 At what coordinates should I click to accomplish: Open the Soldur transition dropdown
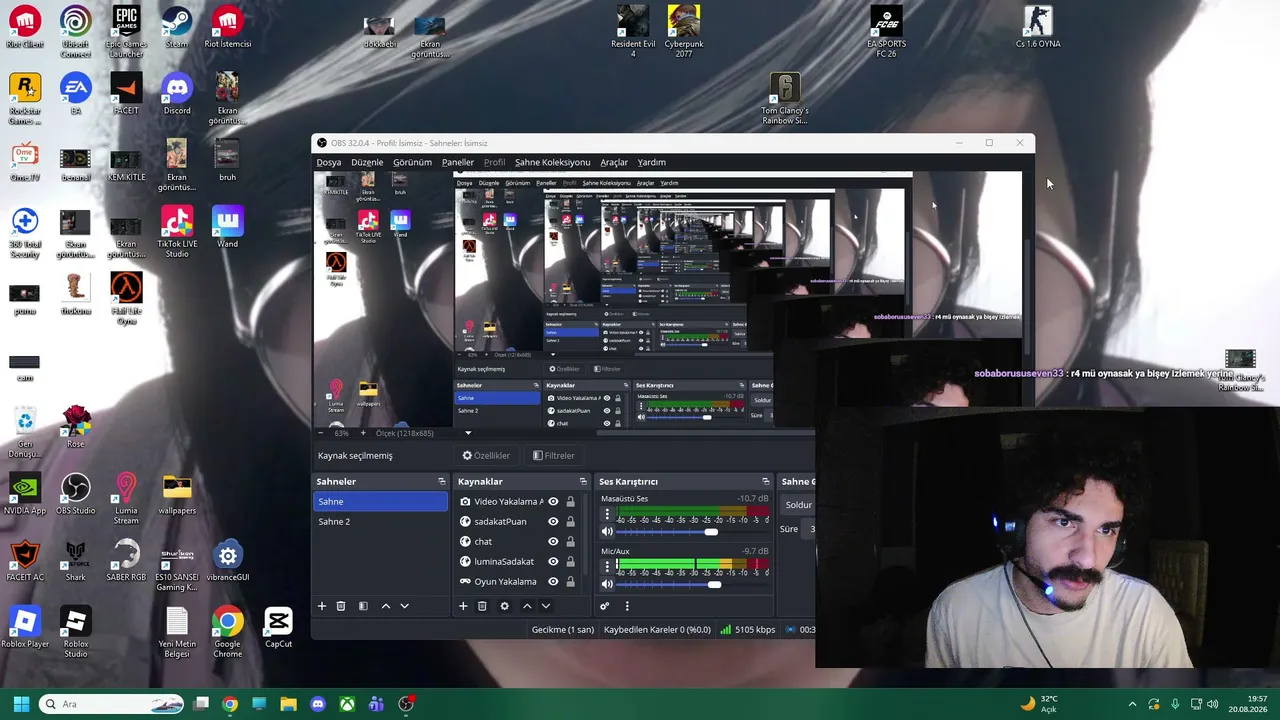click(798, 505)
